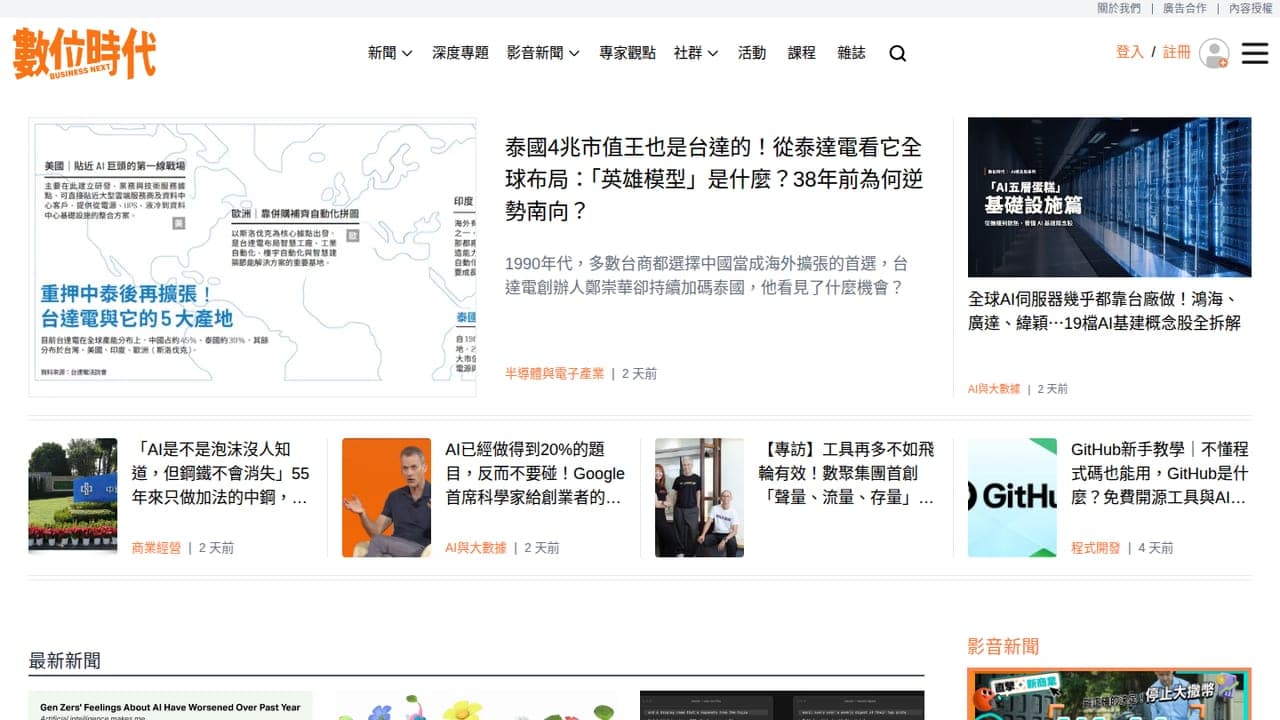
Task: Open the 雜誌 menu item
Action: point(851,53)
